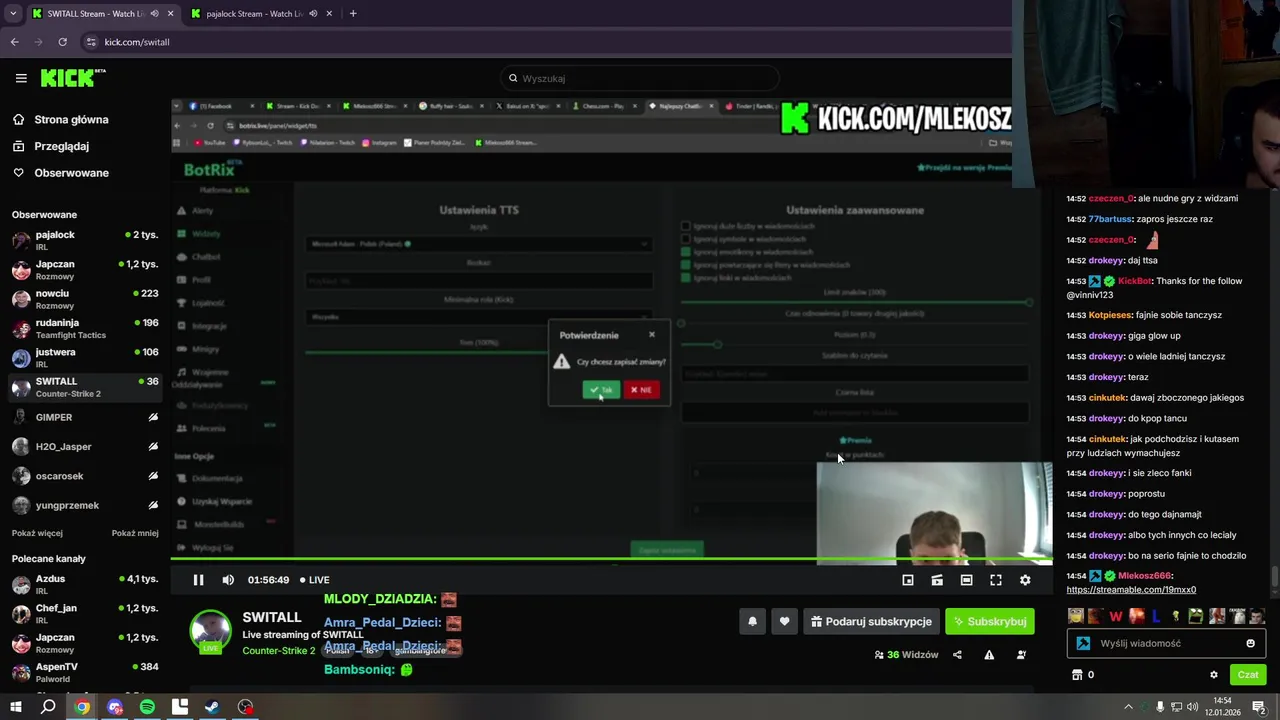Open the justwera channel in the sidebar

(x=85, y=358)
